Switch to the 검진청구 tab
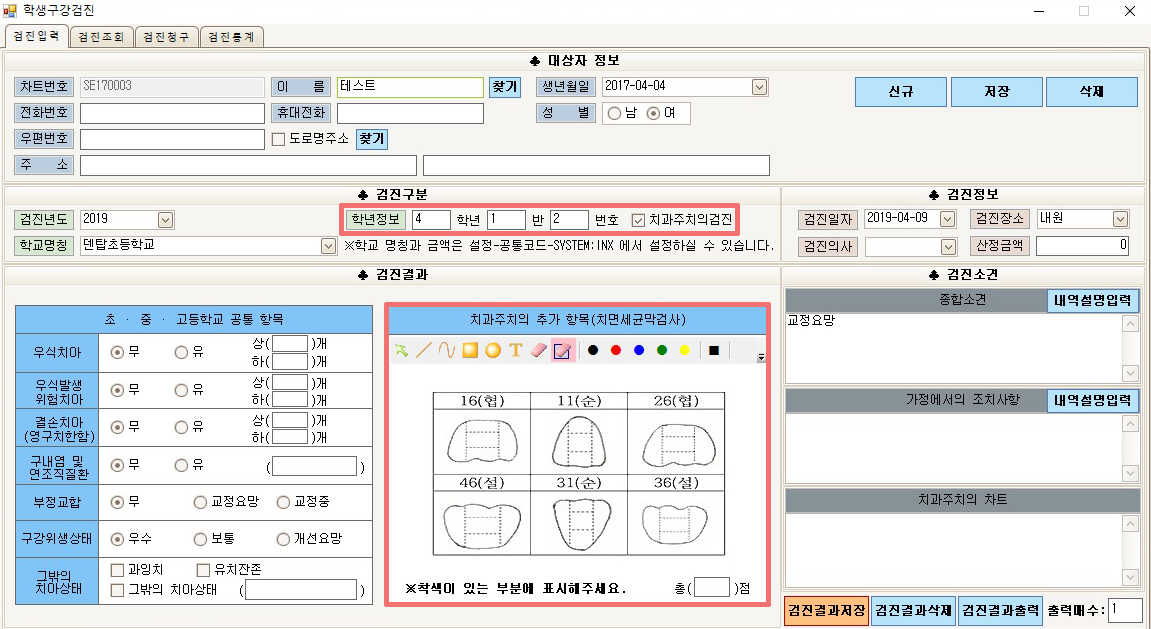Image resolution: width=1151 pixels, height=629 pixels. click(x=166, y=37)
